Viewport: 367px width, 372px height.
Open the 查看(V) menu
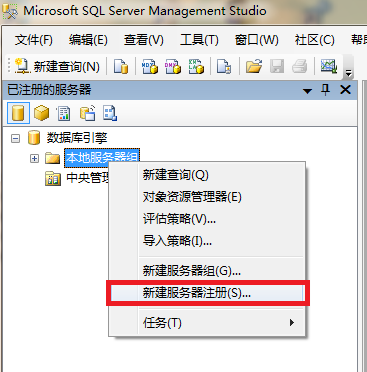pos(144,40)
